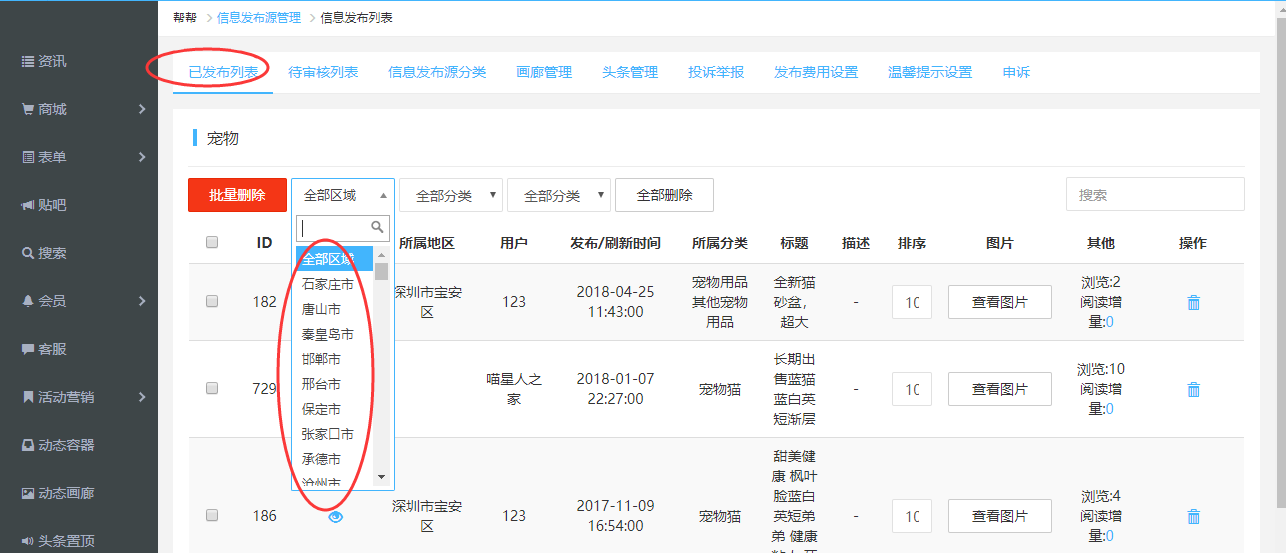The image size is (1286, 553).
Task: Select the checkbox for row 729
Action: point(212,389)
